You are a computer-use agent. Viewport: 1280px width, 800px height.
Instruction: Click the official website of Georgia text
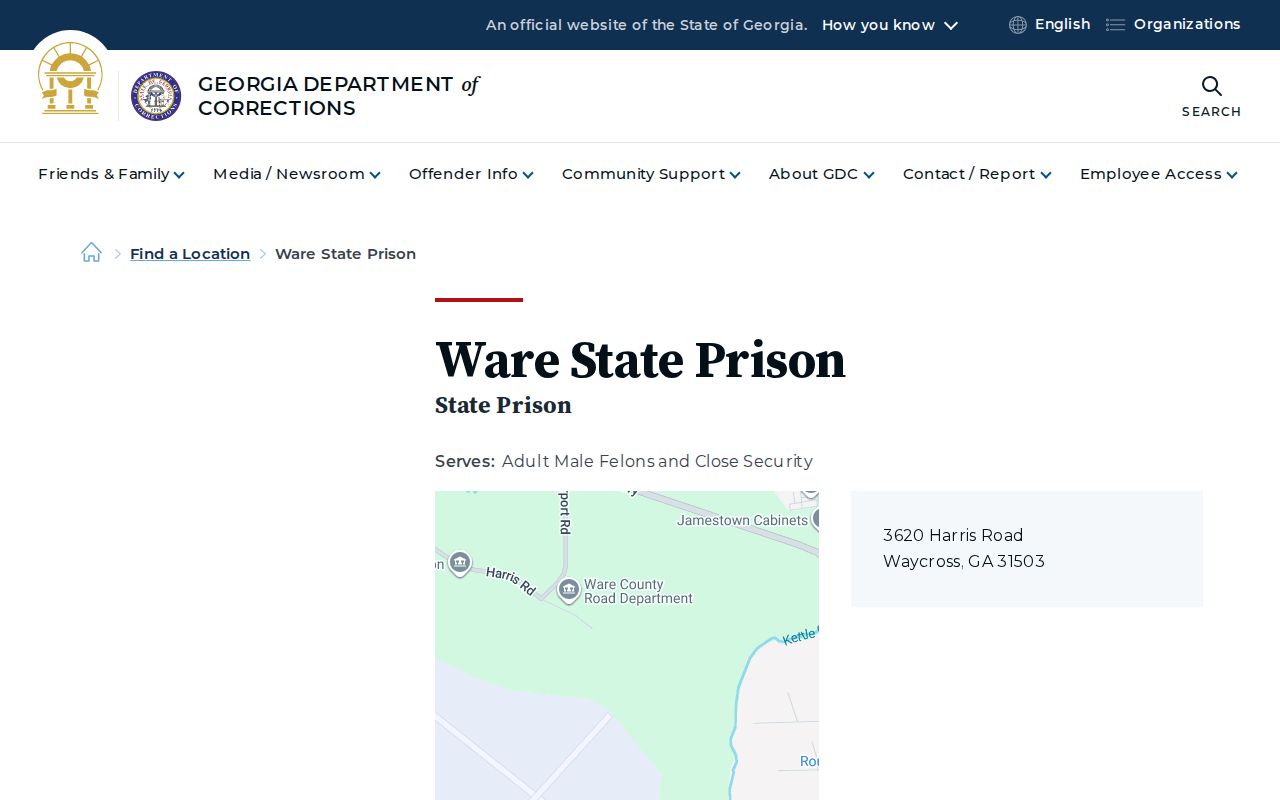[x=646, y=25]
